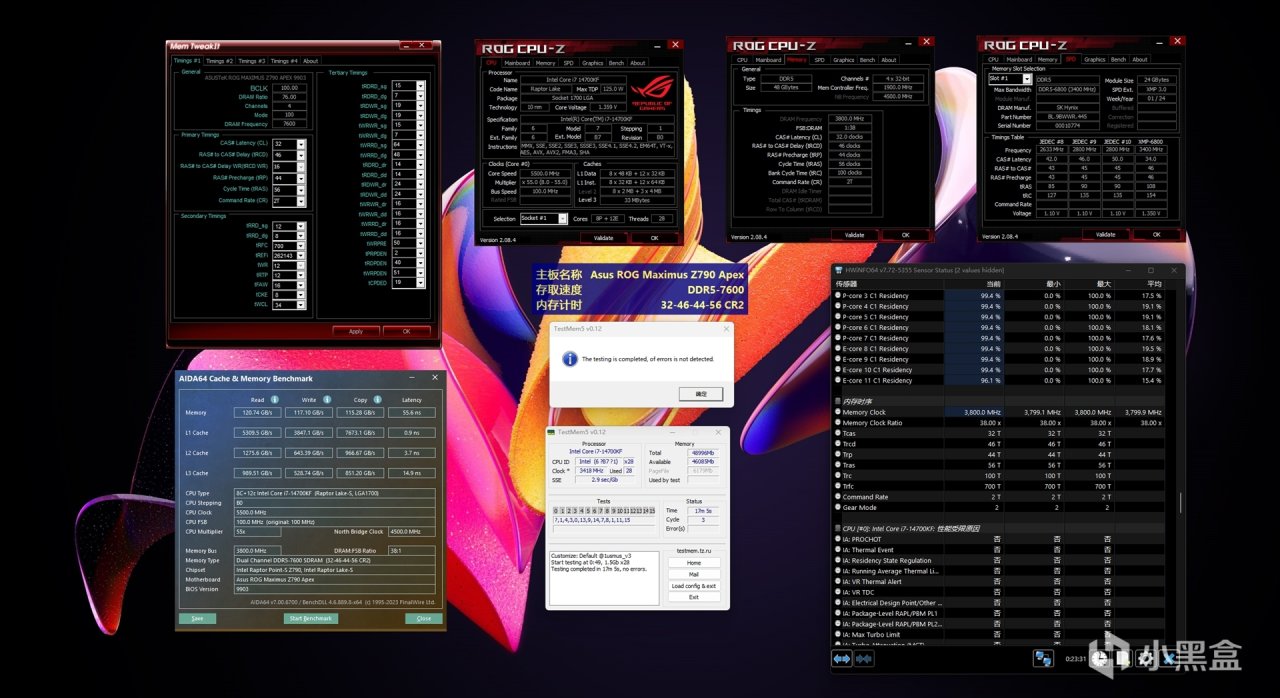
Task: Open Bench tab in first CPU-Z window
Action: [617, 63]
